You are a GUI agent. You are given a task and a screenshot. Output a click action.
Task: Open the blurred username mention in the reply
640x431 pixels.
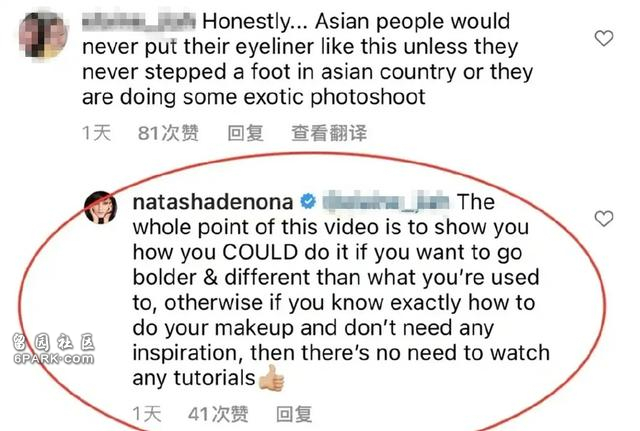coord(386,202)
